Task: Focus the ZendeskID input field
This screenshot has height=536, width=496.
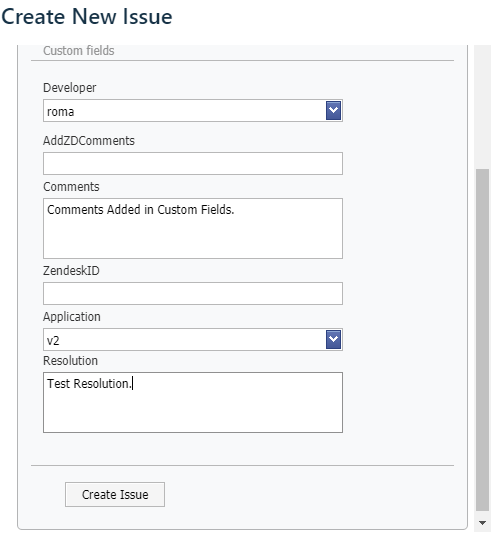Action: point(193,293)
